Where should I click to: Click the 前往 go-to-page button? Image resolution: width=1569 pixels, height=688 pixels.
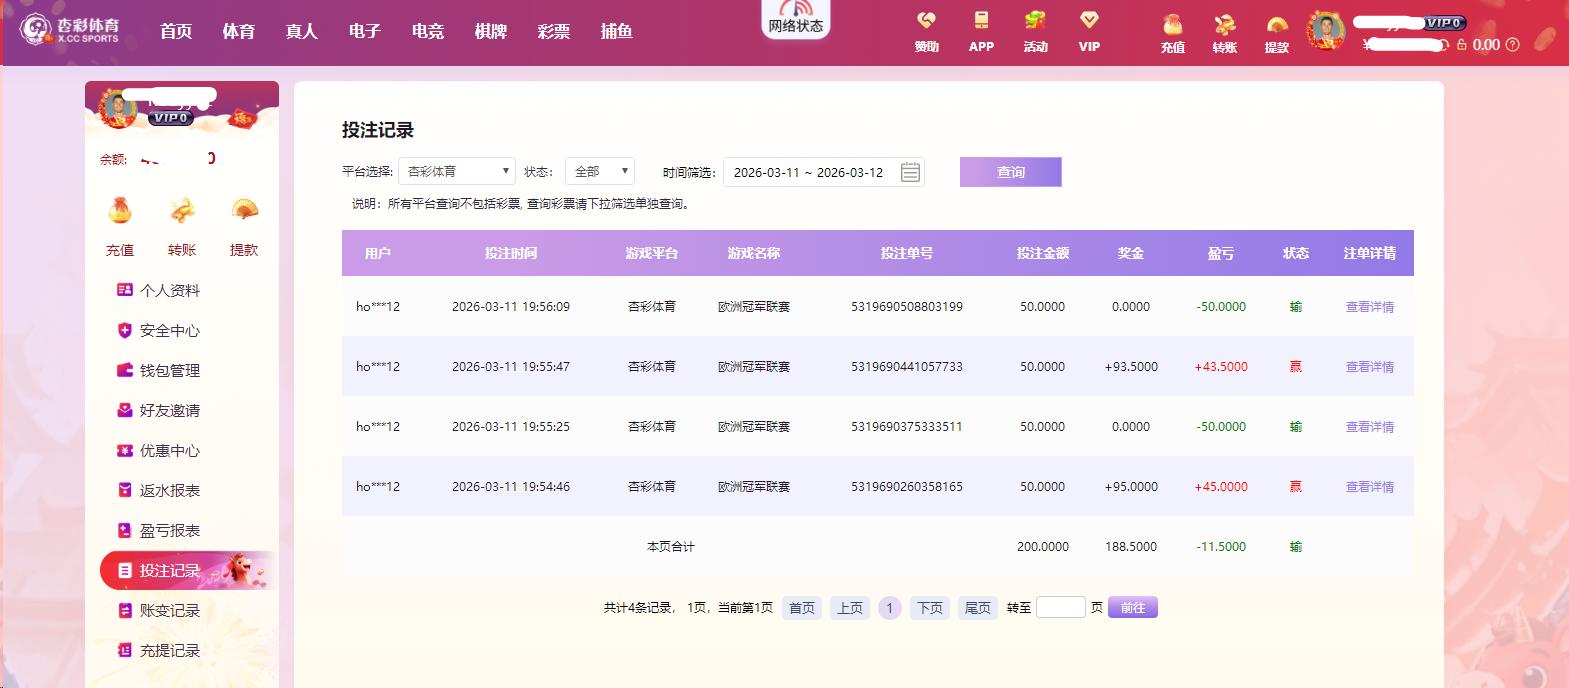[x=1132, y=608]
